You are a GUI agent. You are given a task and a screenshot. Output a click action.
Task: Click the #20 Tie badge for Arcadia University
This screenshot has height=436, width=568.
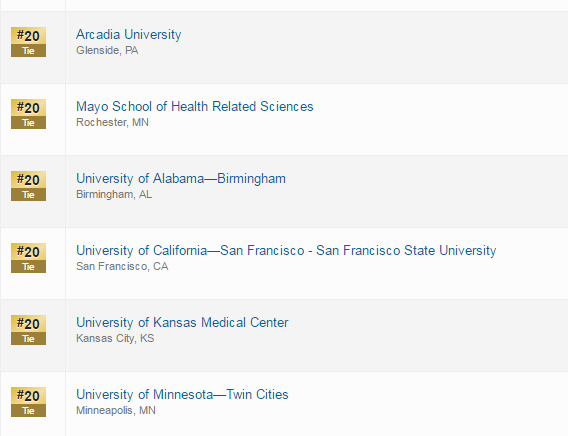point(28,42)
